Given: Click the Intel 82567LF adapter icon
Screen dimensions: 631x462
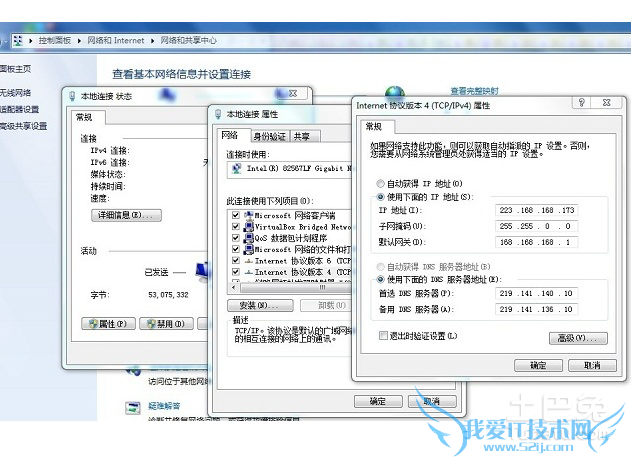Looking at the screenshot, I should (237, 168).
